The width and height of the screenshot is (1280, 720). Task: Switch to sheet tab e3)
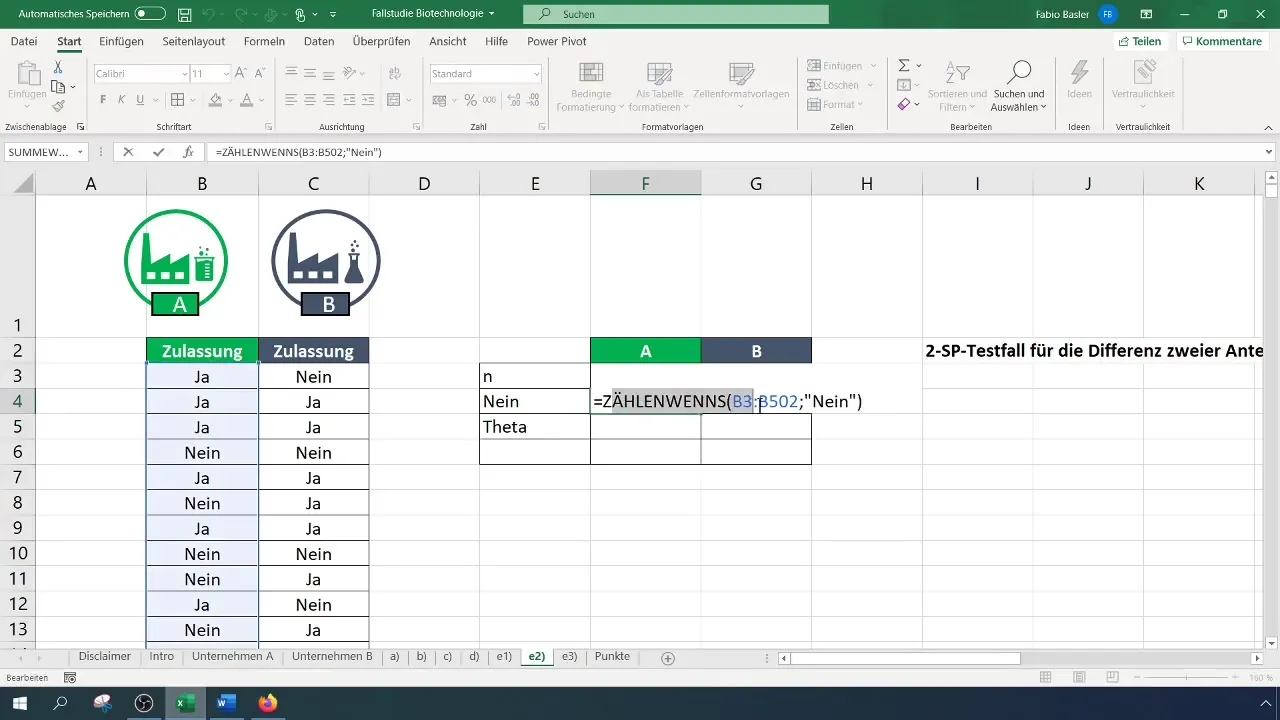[569, 657]
